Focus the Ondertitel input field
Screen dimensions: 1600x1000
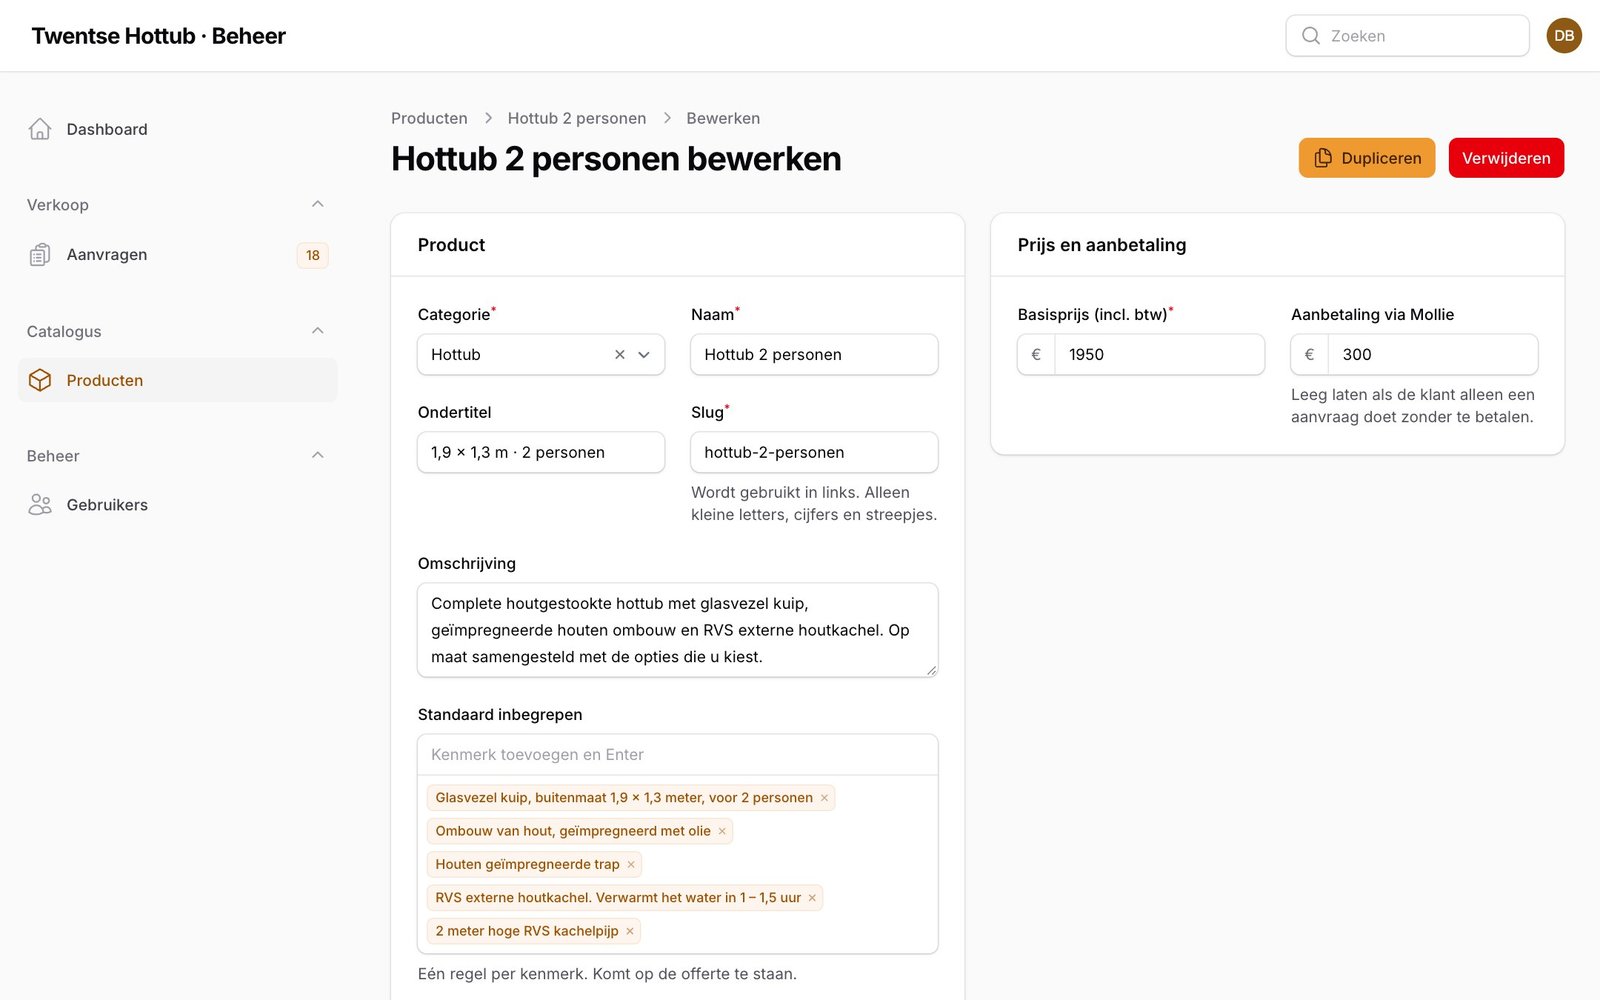coord(541,453)
